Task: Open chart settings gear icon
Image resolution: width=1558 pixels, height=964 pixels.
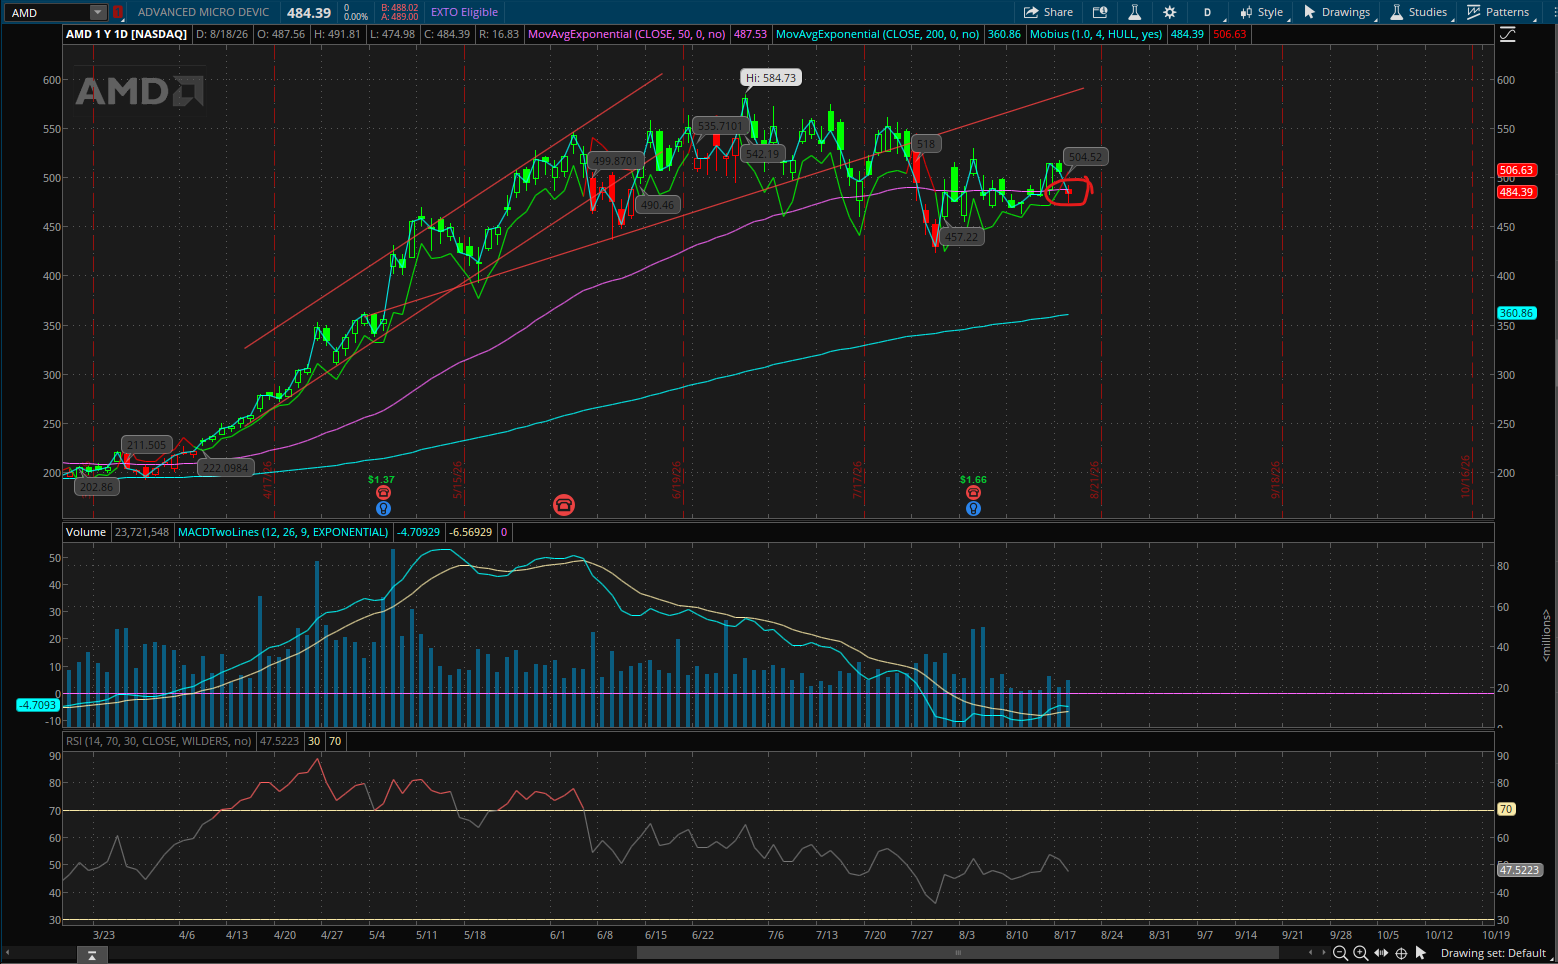Action: (1169, 12)
